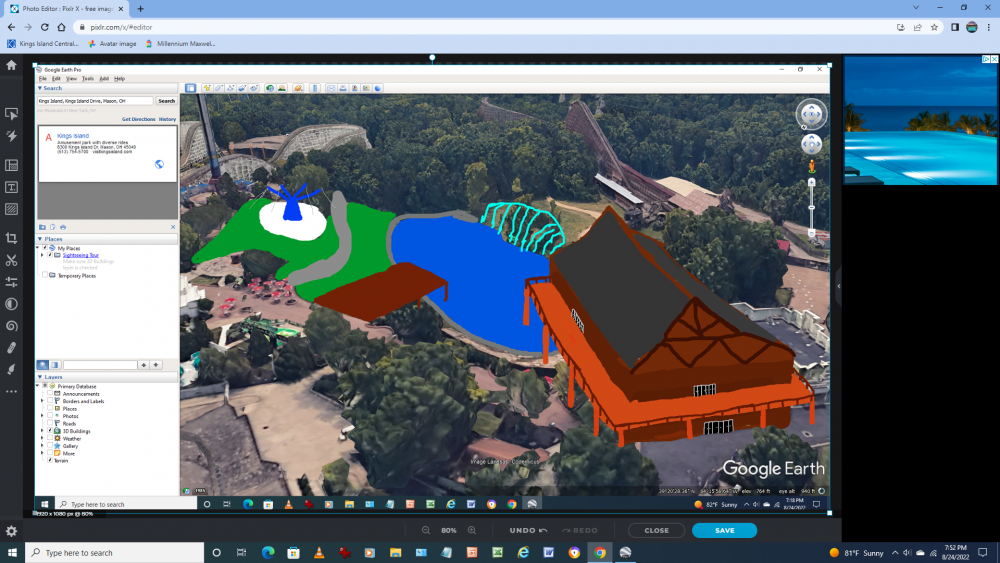
Task: Open a new Chrome tab
Action: pos(140,9)
